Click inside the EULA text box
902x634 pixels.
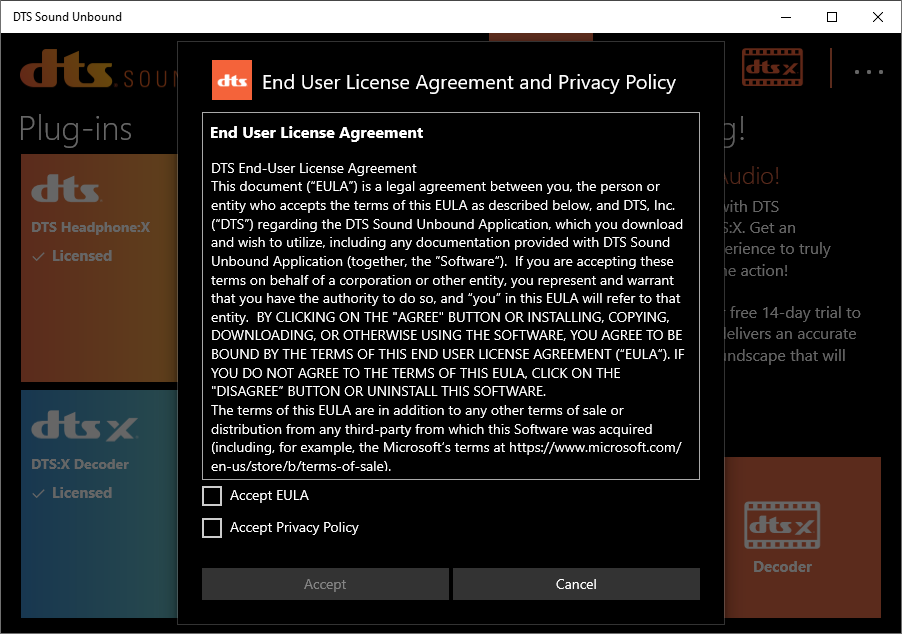450,296
